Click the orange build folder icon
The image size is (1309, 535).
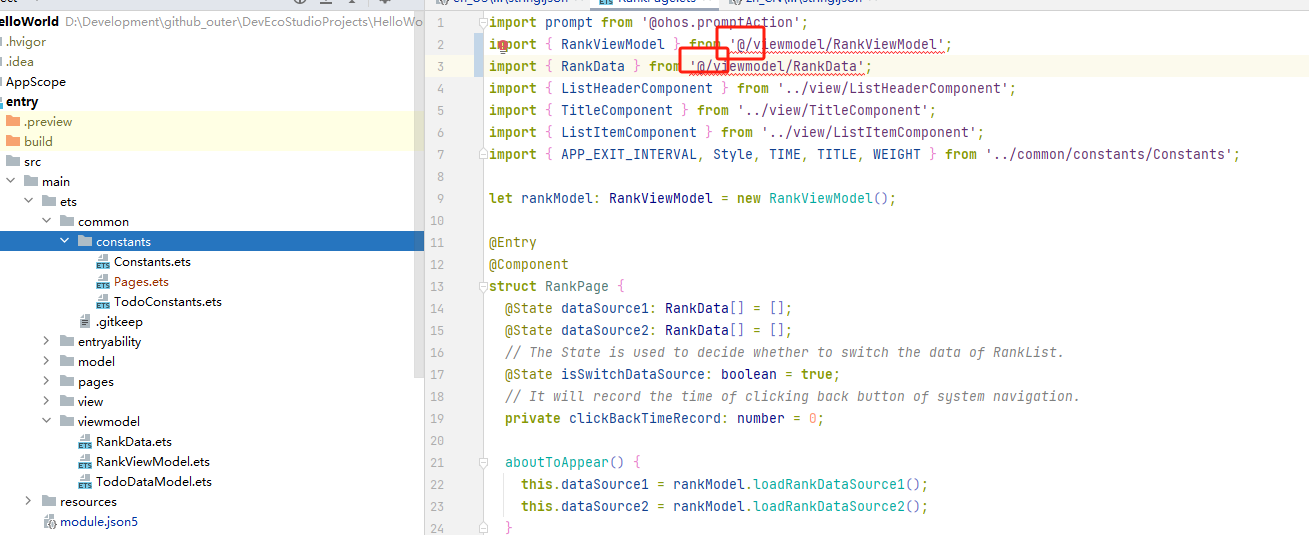point(13,142)
